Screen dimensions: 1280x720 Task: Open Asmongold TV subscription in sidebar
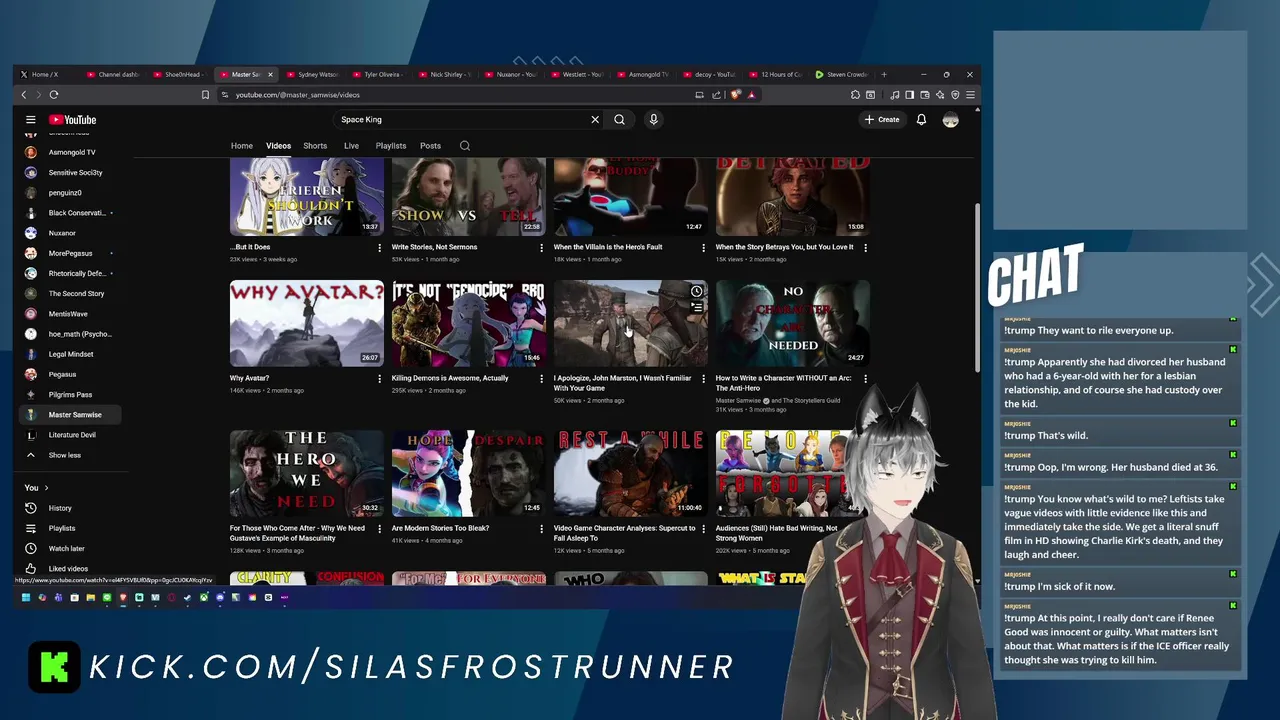[70, 152]
